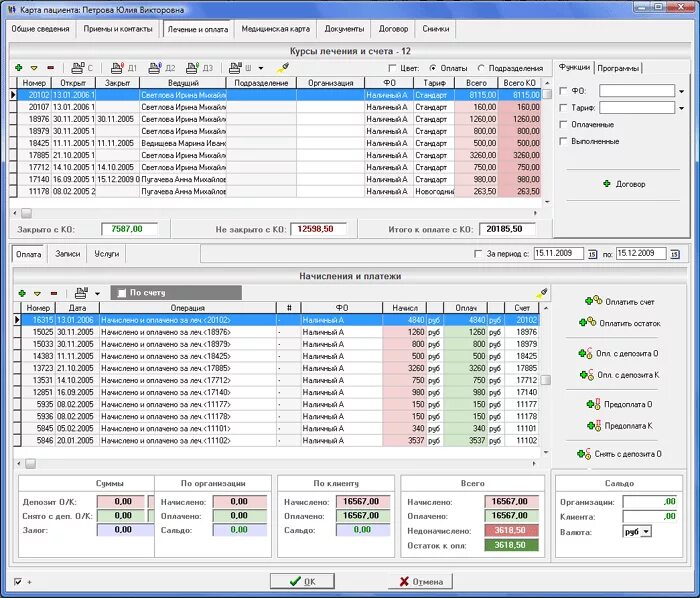Click the print icon in payments toolbar
This screenshot has width=700, height=598.
click(x=81, y=293)
